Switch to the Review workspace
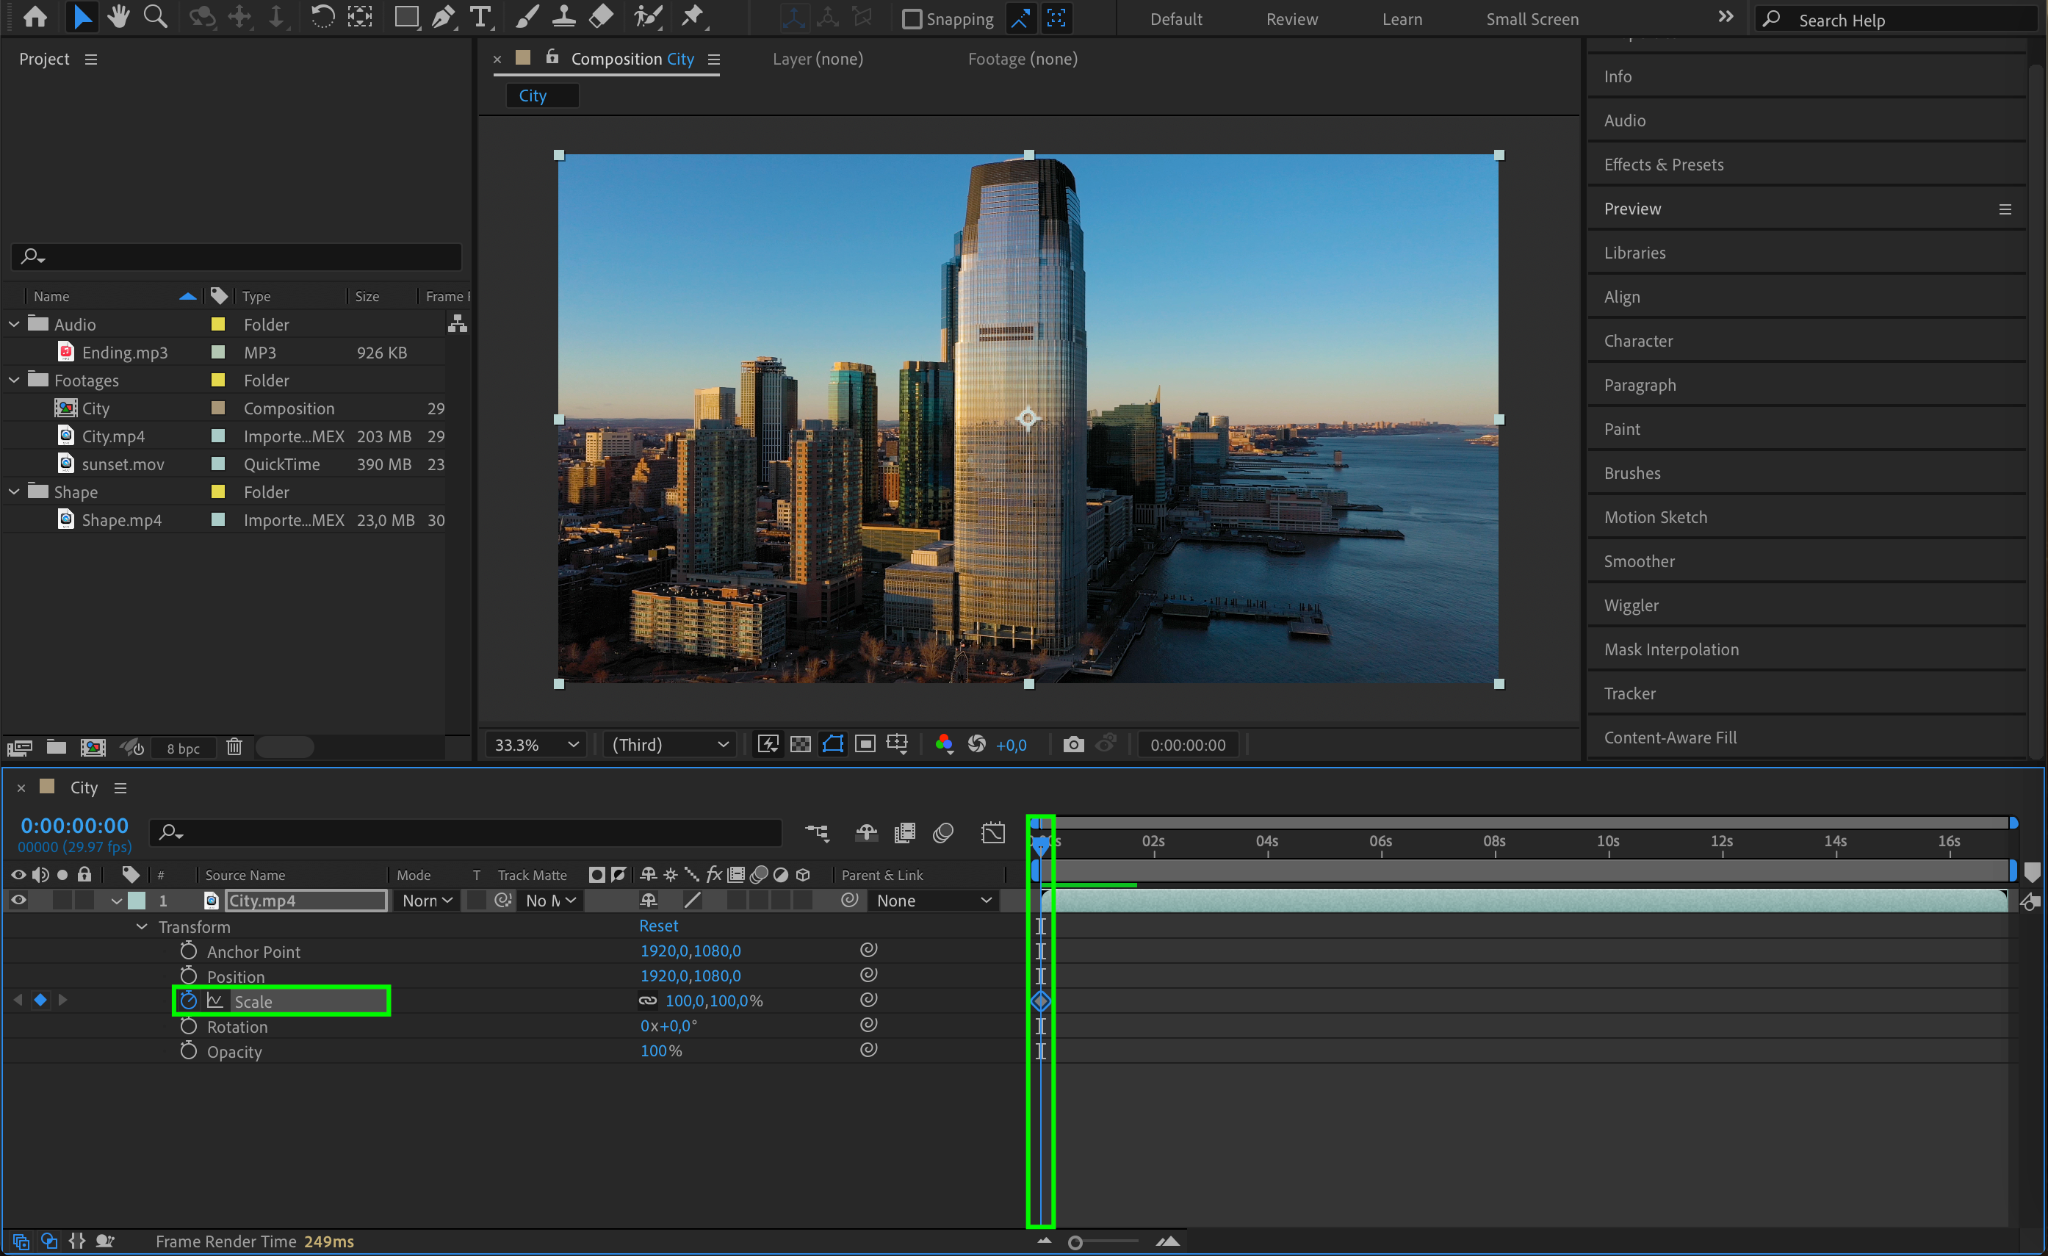This screenshot has width=2048, height=1256. (1291, 19)
